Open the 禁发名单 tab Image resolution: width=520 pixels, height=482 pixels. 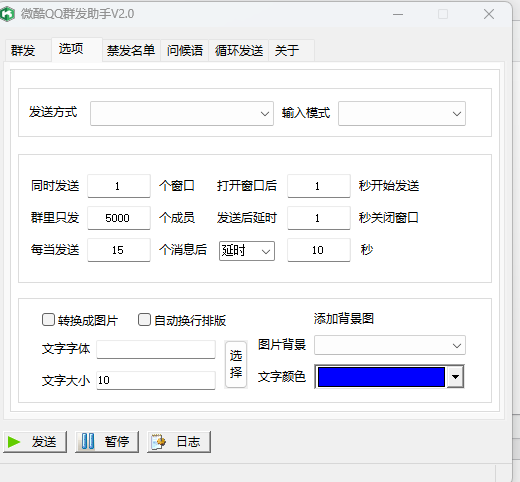click(x=131, y=50)
